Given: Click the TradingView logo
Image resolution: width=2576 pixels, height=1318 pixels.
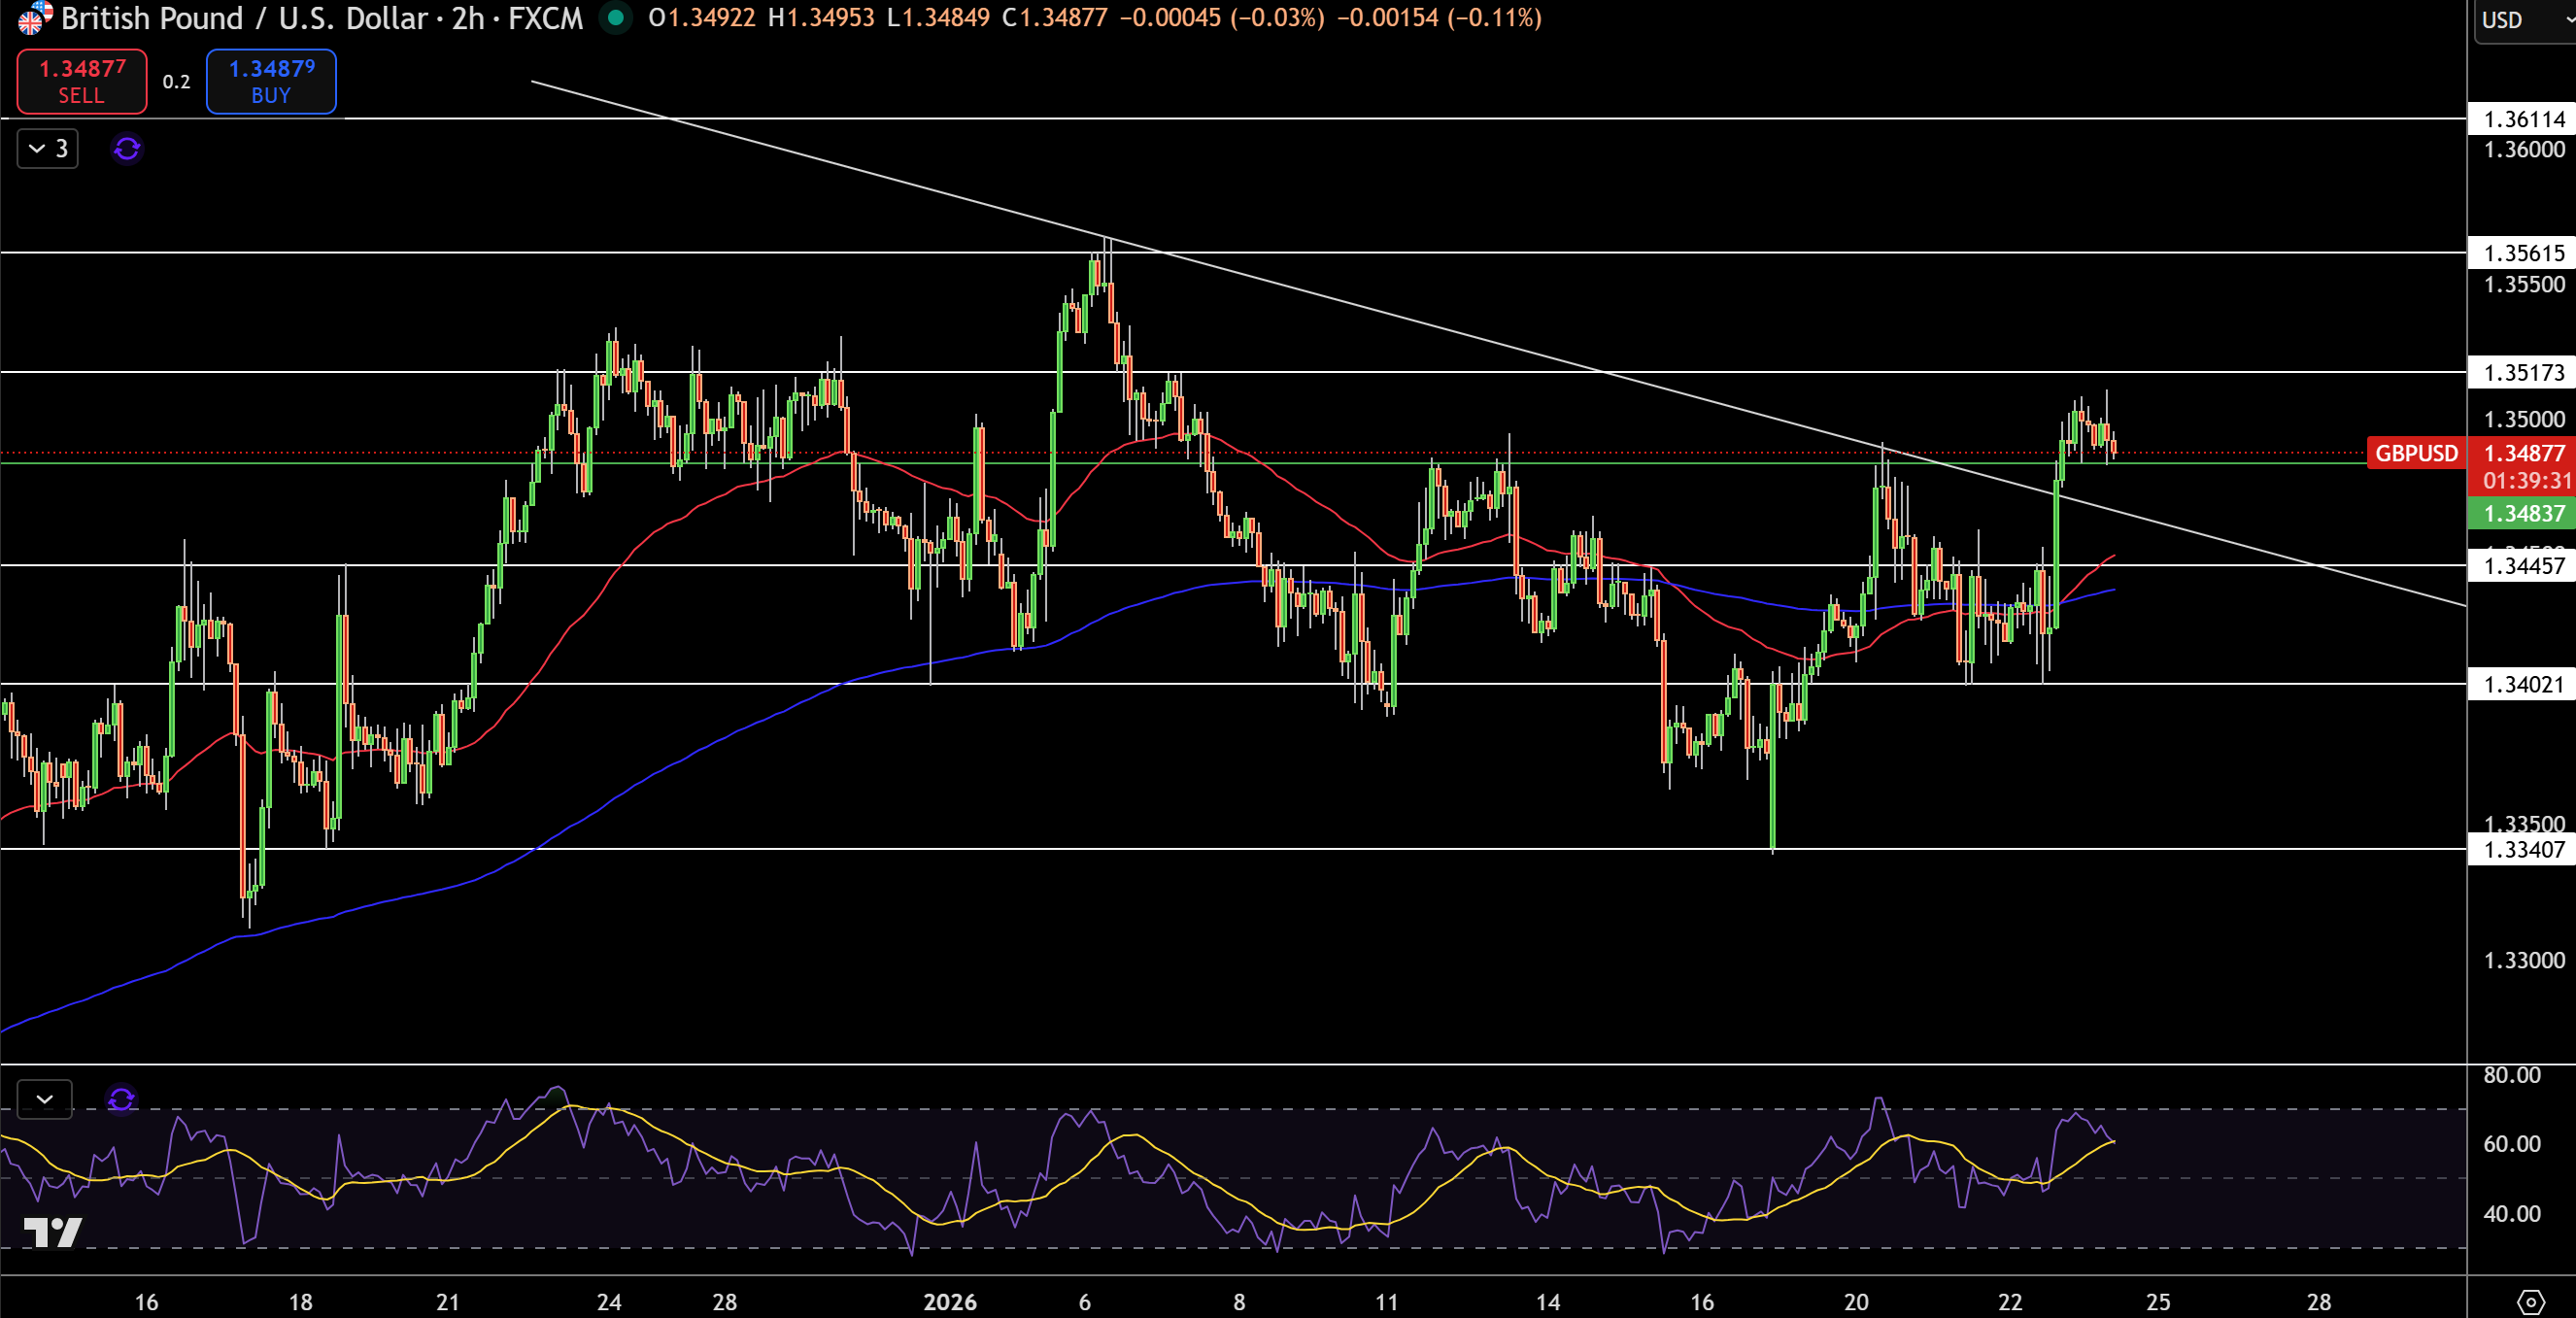Looking at the screenshot, I should [x=52, y=1232].
